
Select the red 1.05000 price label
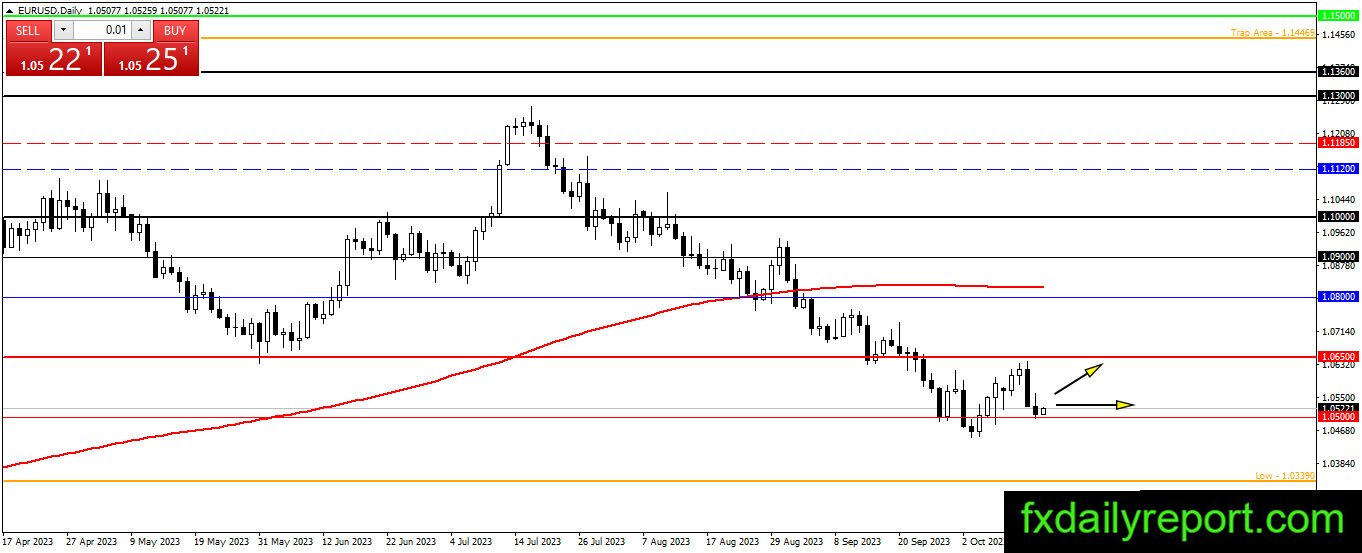1338,417
